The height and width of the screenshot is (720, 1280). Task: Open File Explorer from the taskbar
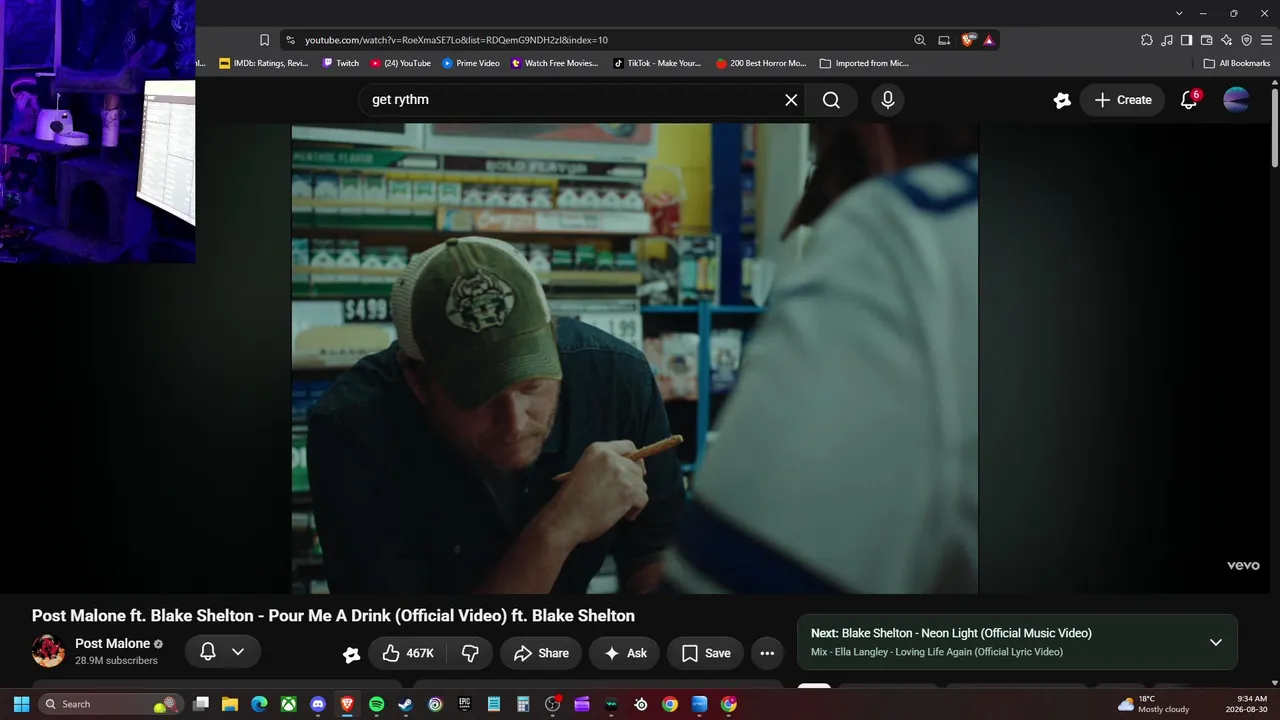point(230,704)
